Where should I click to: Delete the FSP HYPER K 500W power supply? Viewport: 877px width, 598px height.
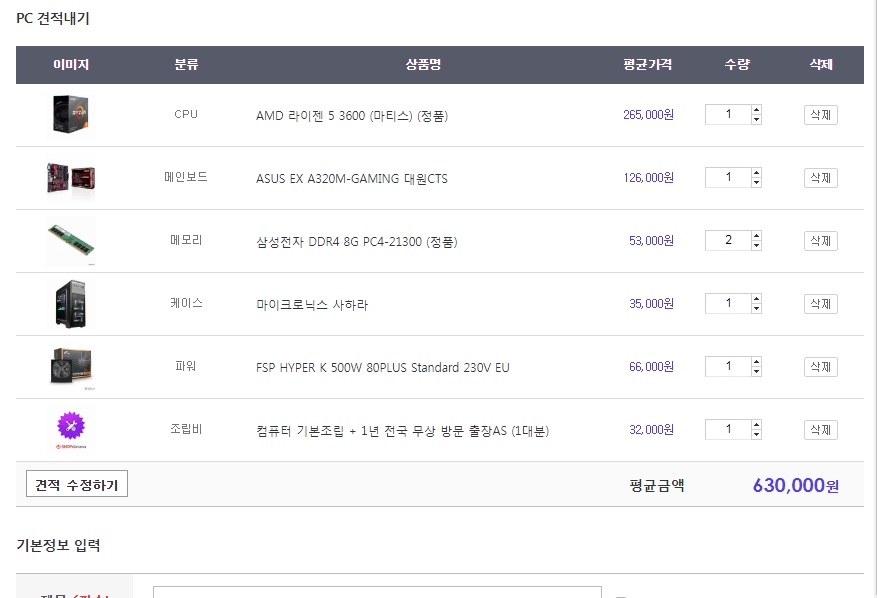pos(820,367)
